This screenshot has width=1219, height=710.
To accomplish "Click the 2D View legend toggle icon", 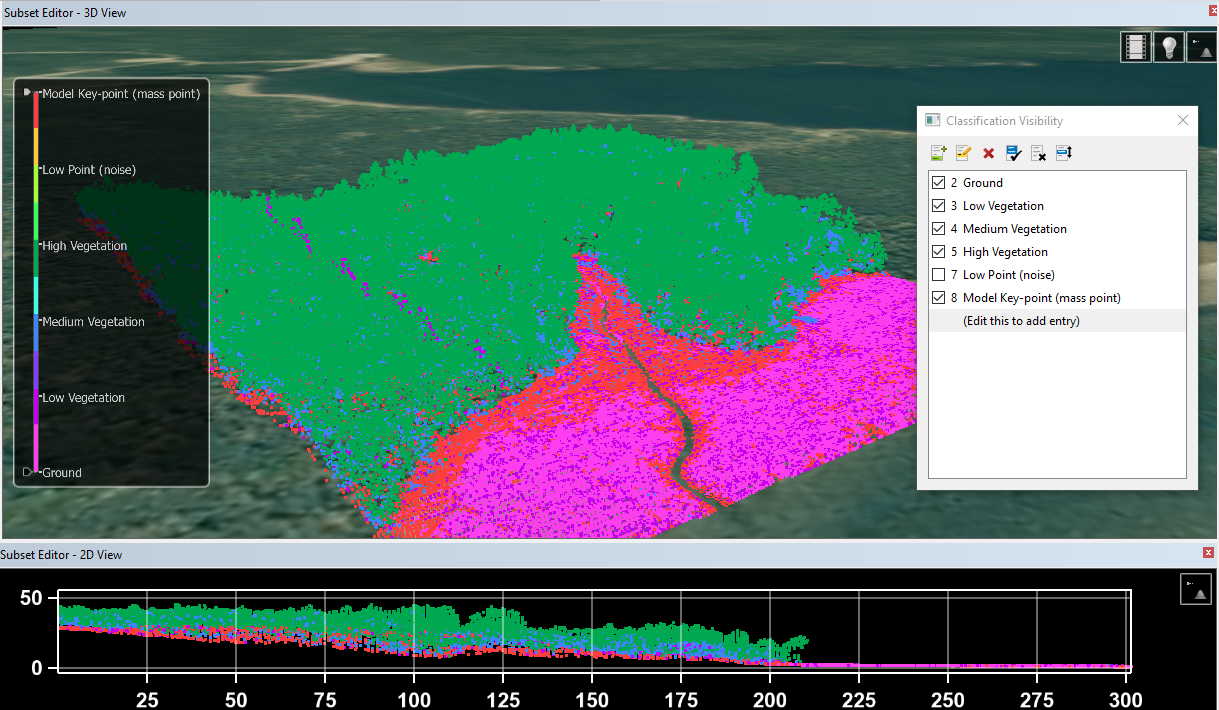I will 1196,589.
